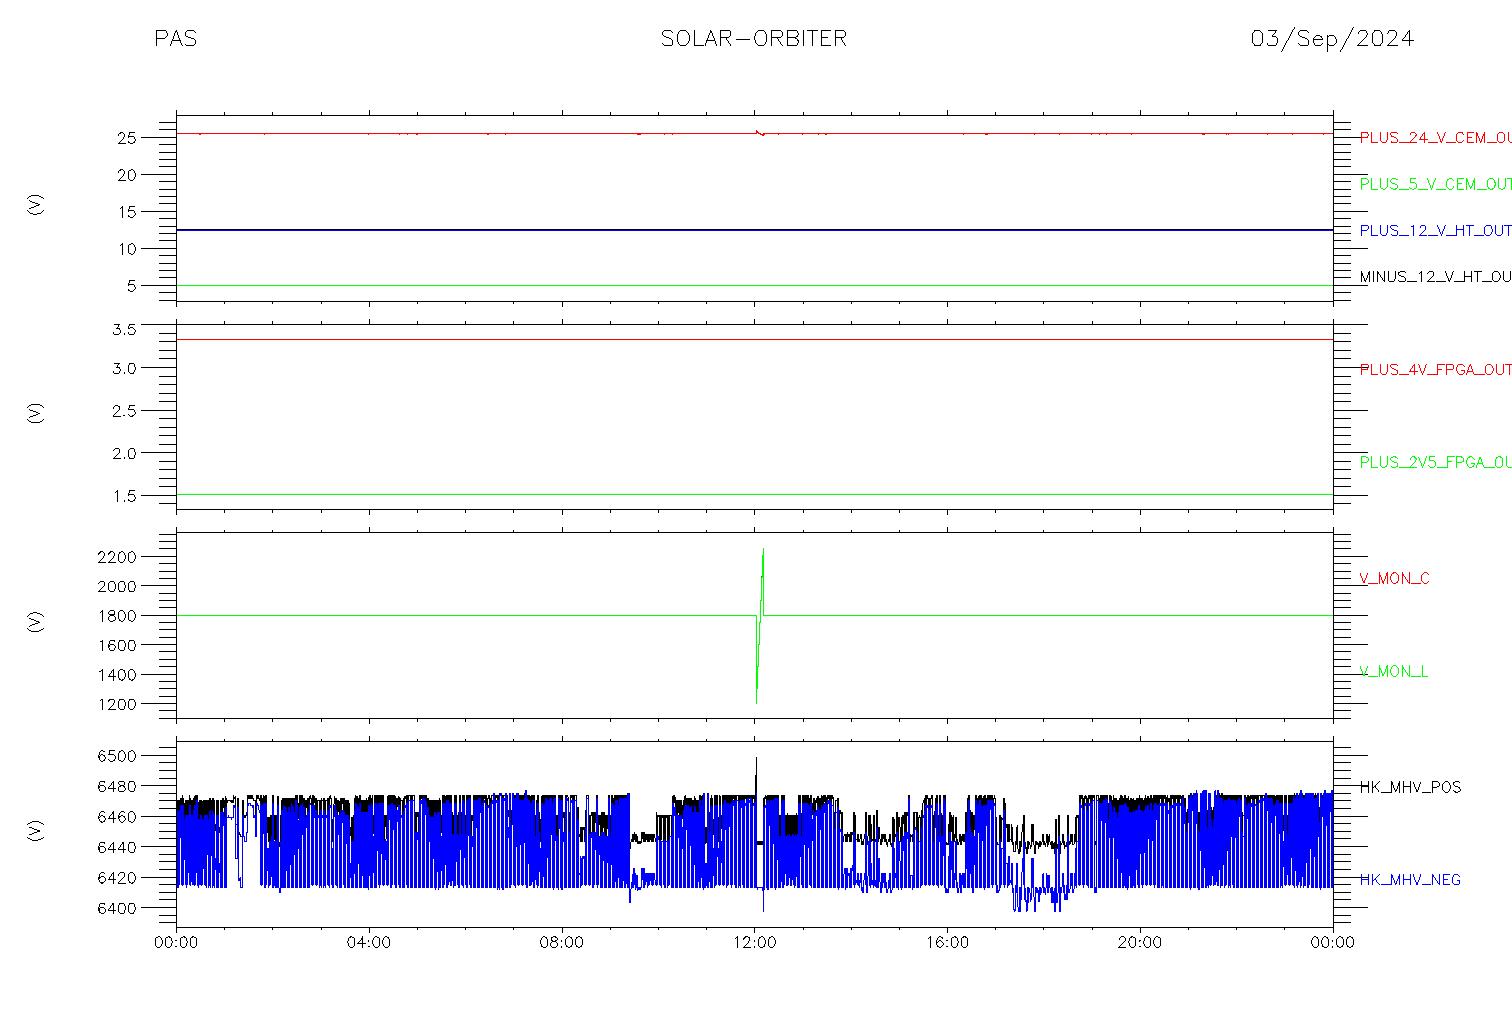Select the PLUS_5_V_CEM_OUT legend label

(1435, 184)
